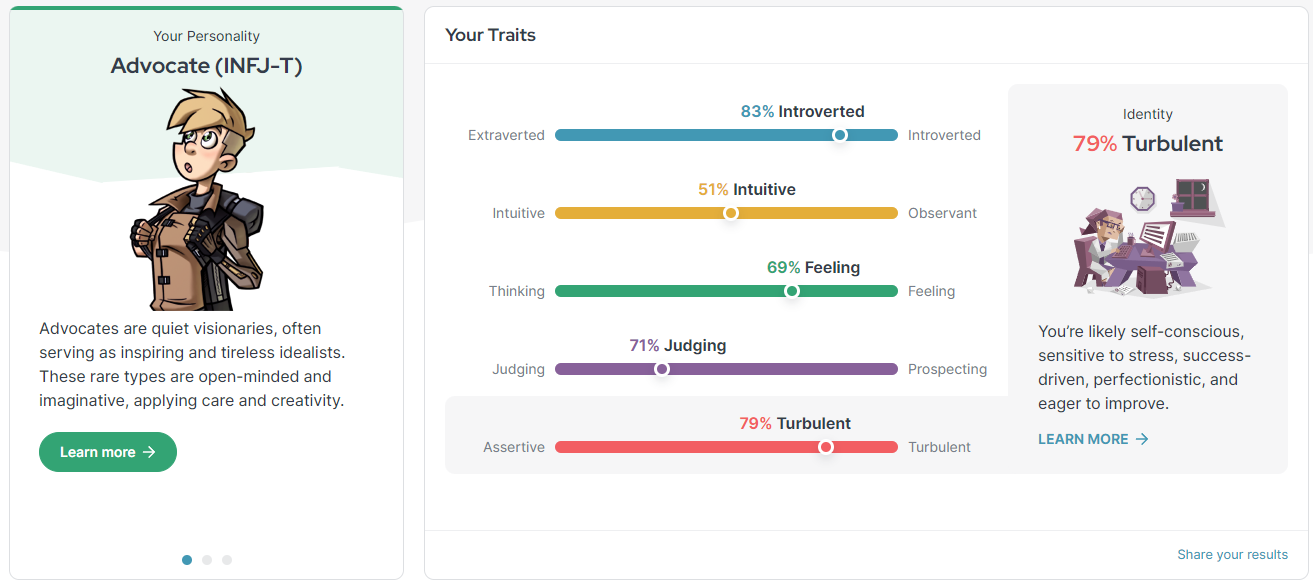Screen dimensions: 1313x584
Task: Click the Introverted slider handle
Action: (x=840, y=135)
